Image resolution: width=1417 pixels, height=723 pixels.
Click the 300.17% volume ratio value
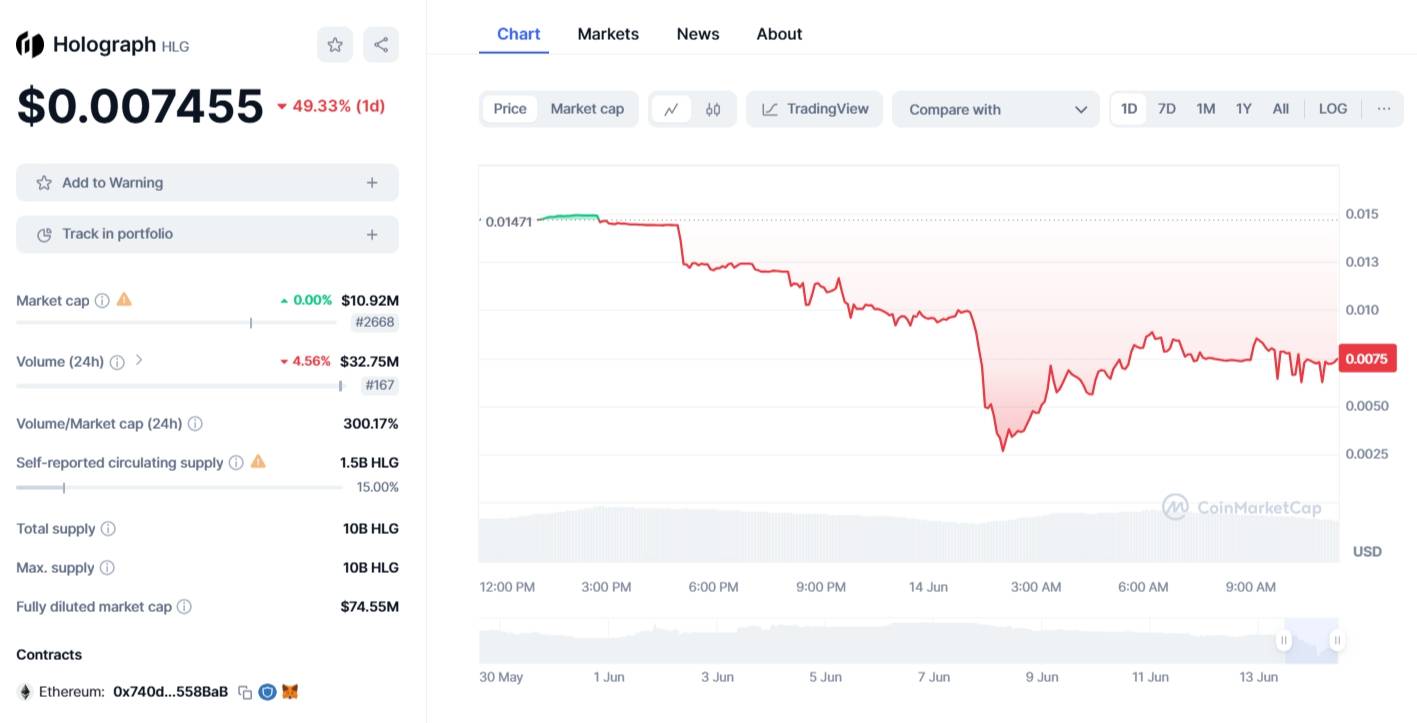click(371, 424)
